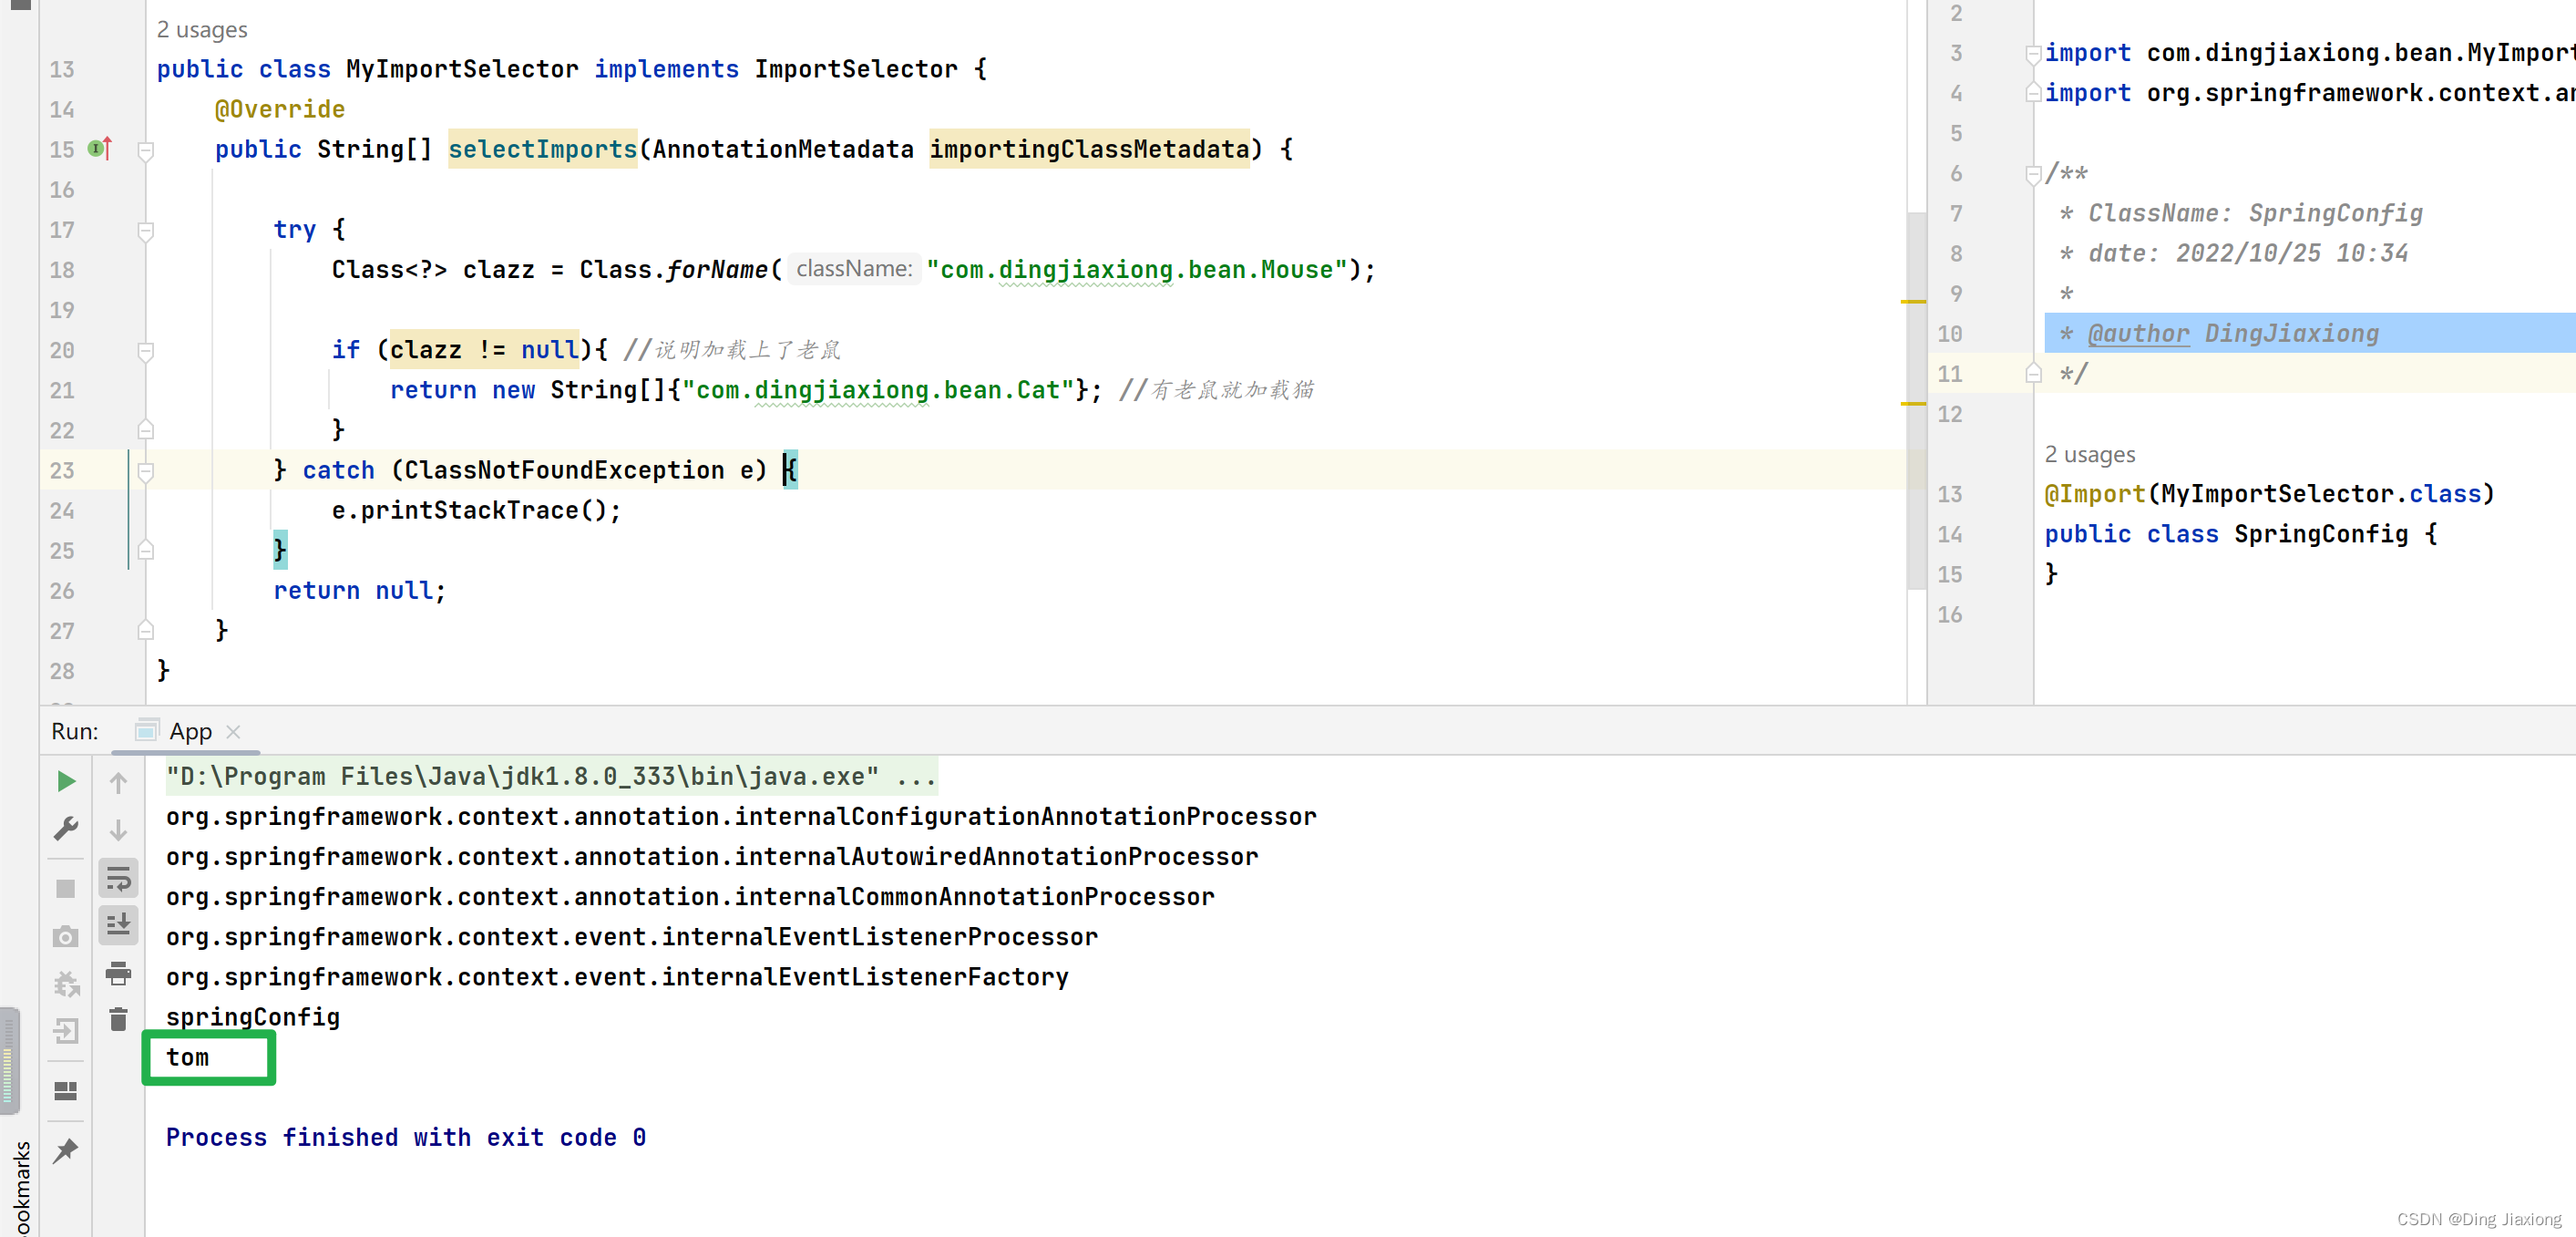This screenshot has height=1237, width=2576.
Task: Click the down stack trace arrow
Action: coord(118,830)
